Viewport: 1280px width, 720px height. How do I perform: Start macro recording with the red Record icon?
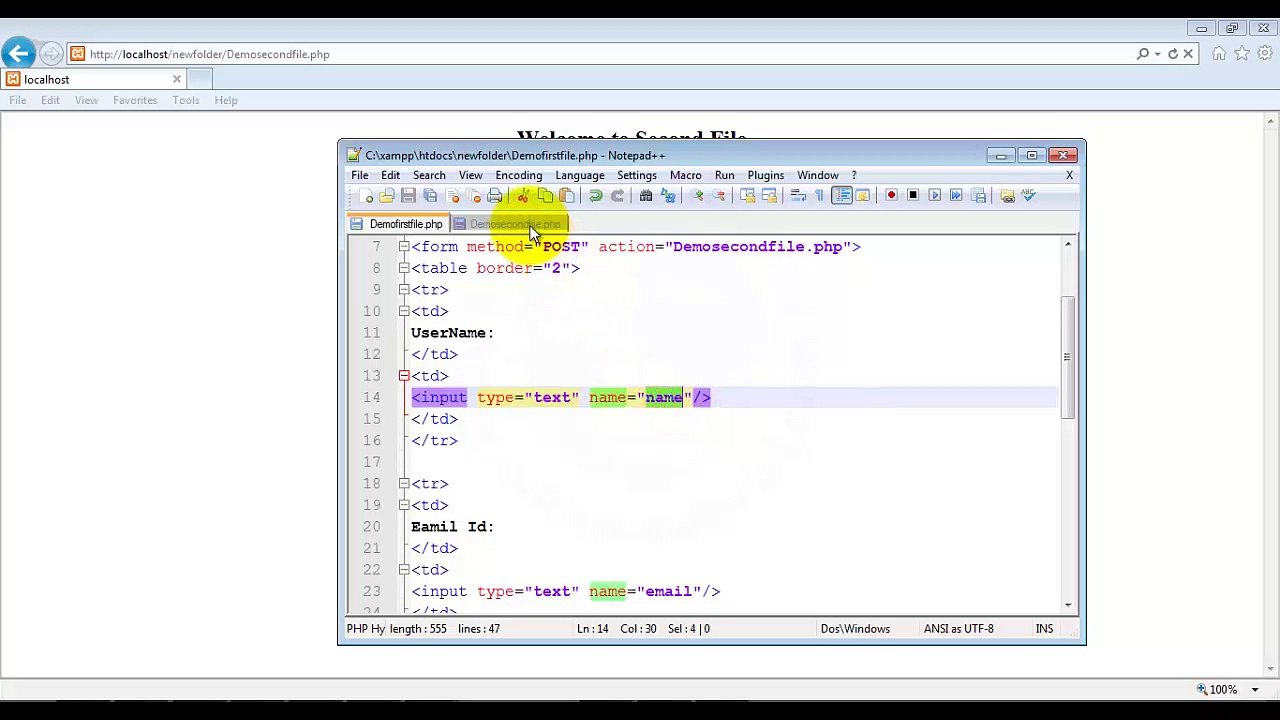coord(891,196)
